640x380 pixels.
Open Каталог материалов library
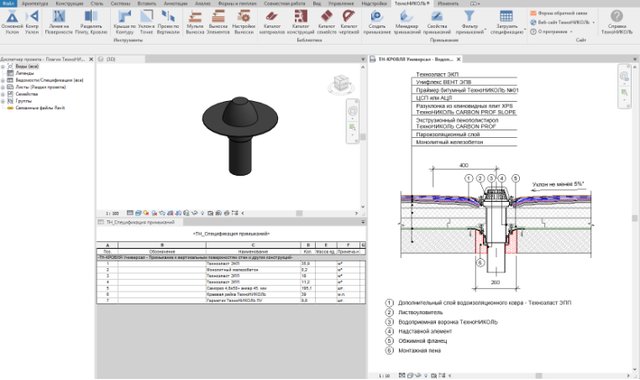coord(272,22)
